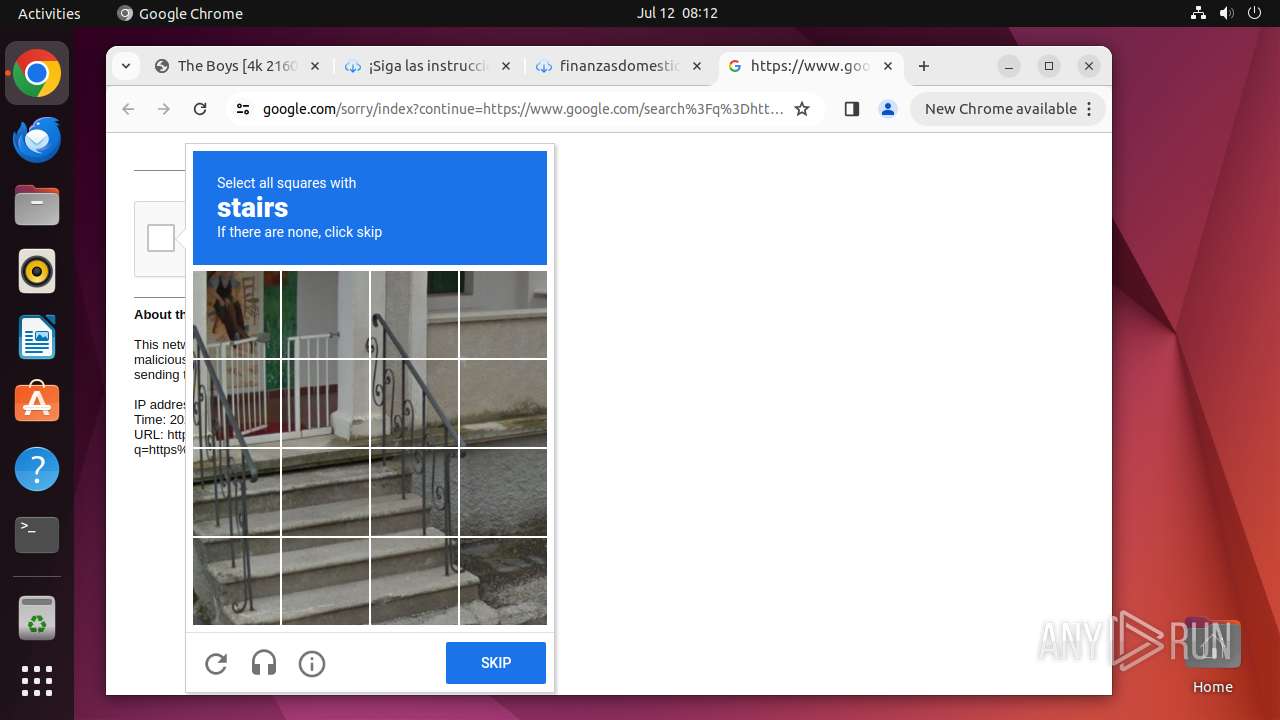The width and height of the screenshot is (1280, 720).
Task: Close the finanzasdomestic tab
Action: [697, 66]
